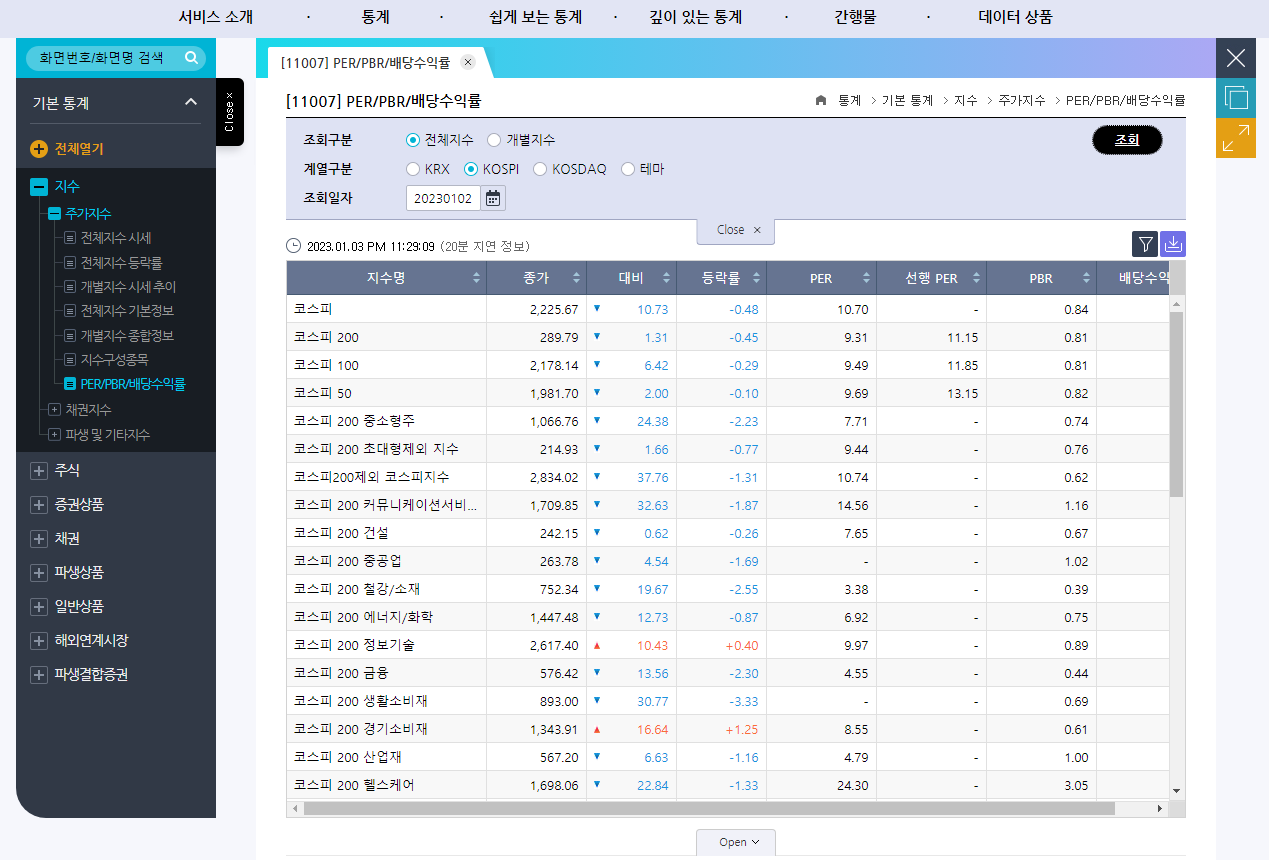The height and width of the screenshot is (860, 1269).
Task: Click the filter icon above the table
Action: (1145, 244)
